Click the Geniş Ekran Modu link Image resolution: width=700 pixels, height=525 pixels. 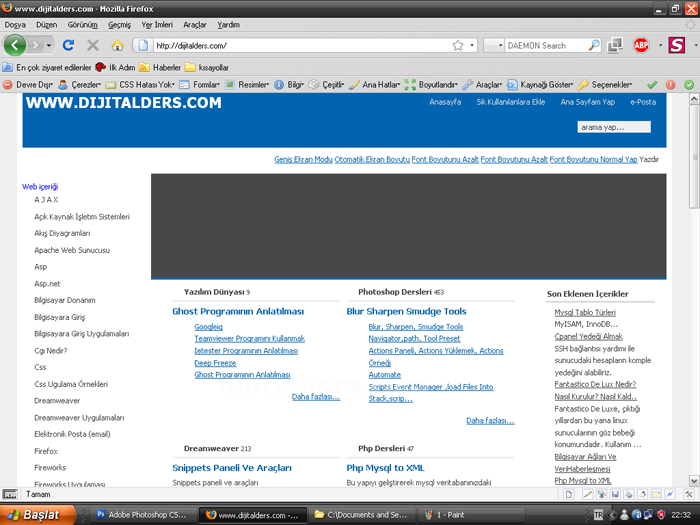click(302, 160)
